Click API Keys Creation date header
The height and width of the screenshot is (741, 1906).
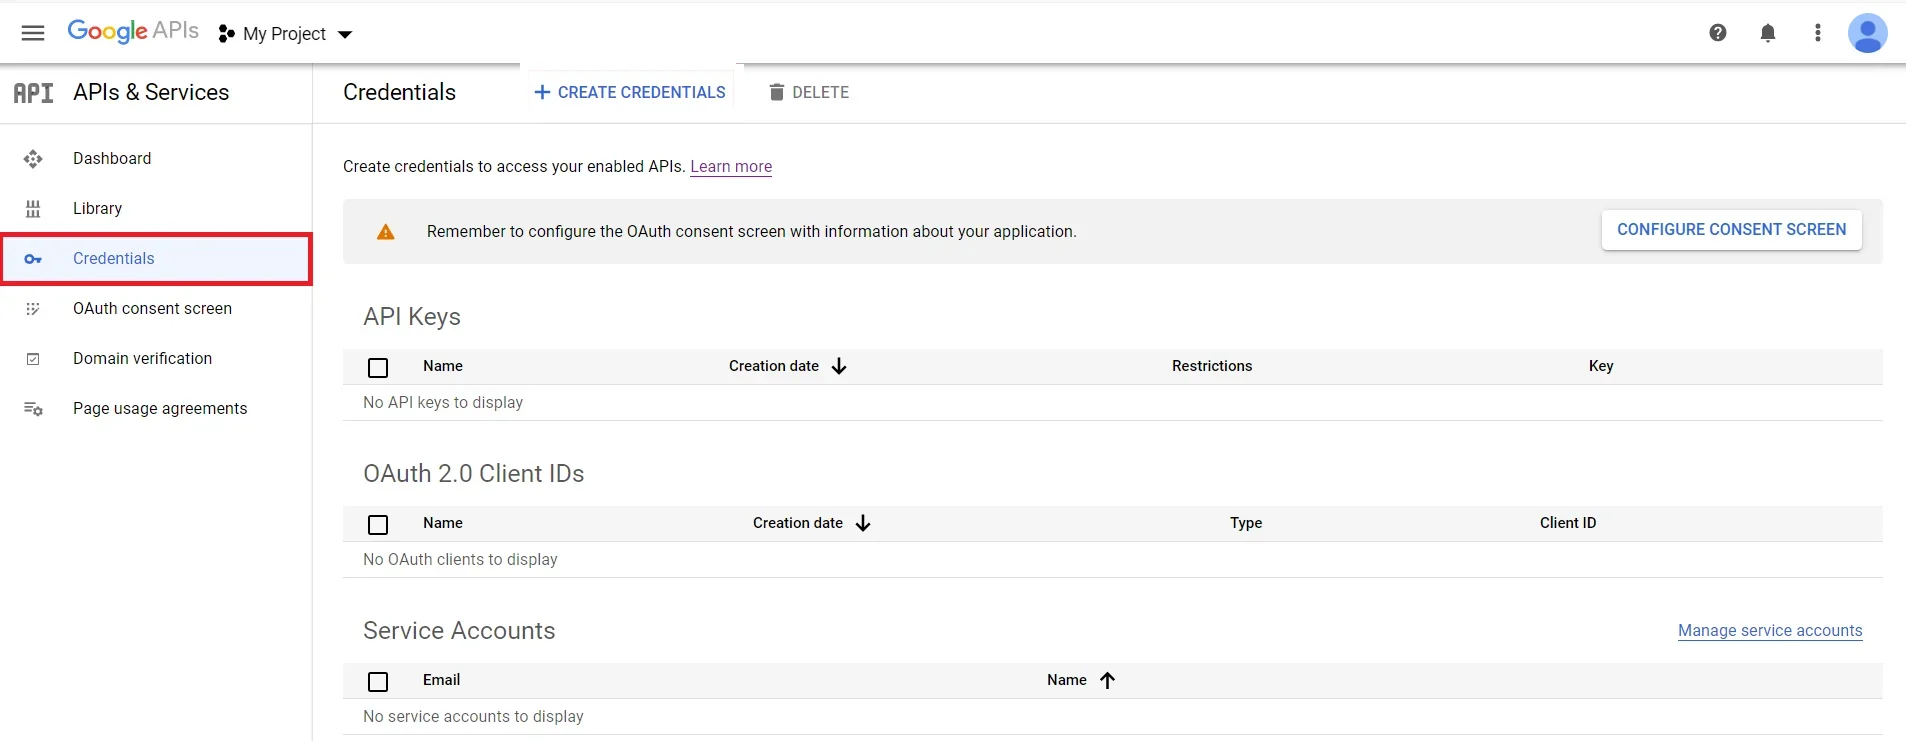pyautogui.click(x=774, y=366)
